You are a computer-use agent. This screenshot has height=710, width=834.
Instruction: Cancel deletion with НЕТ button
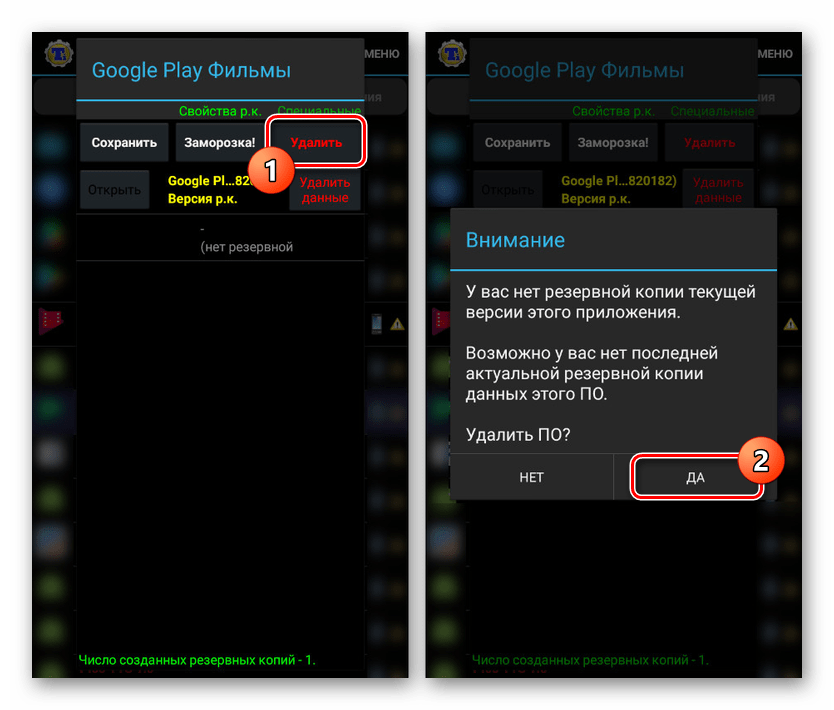pyautogui.click(x=531, y=478)
